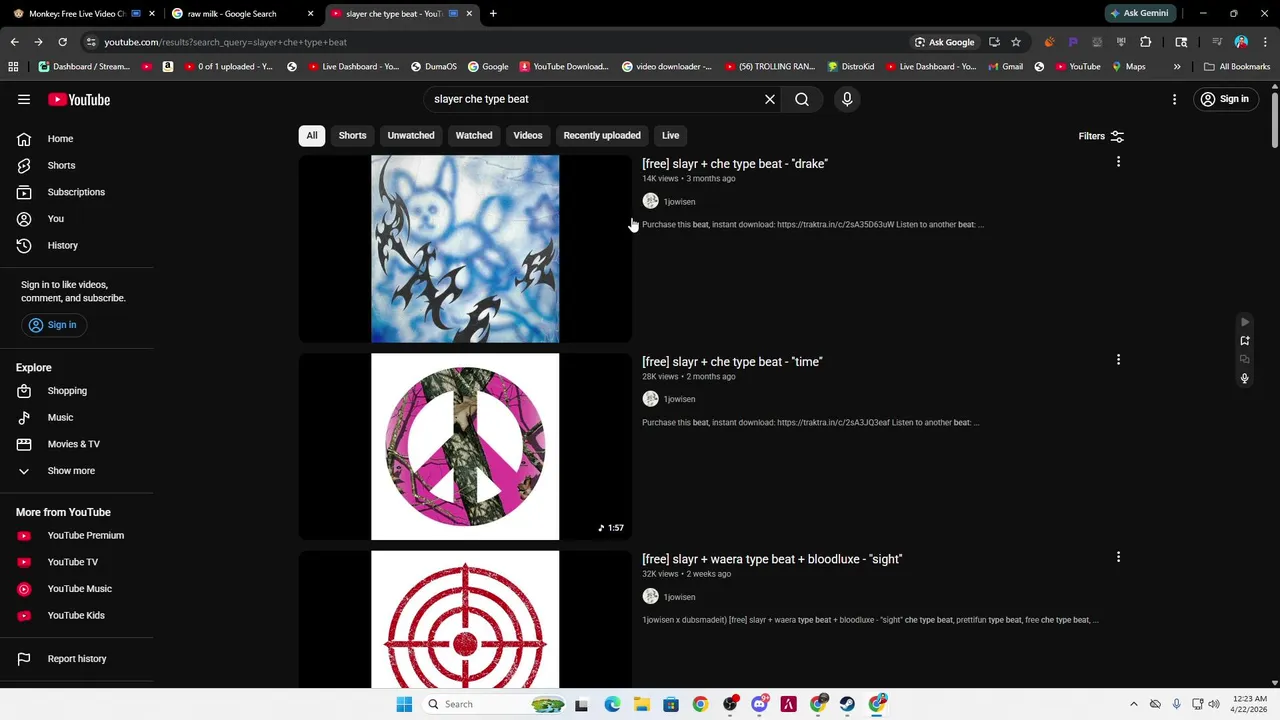This screenshot has height=720, width=1280.
Task: Open the Maps bookmark
Action: click(x=1128, y=67)
